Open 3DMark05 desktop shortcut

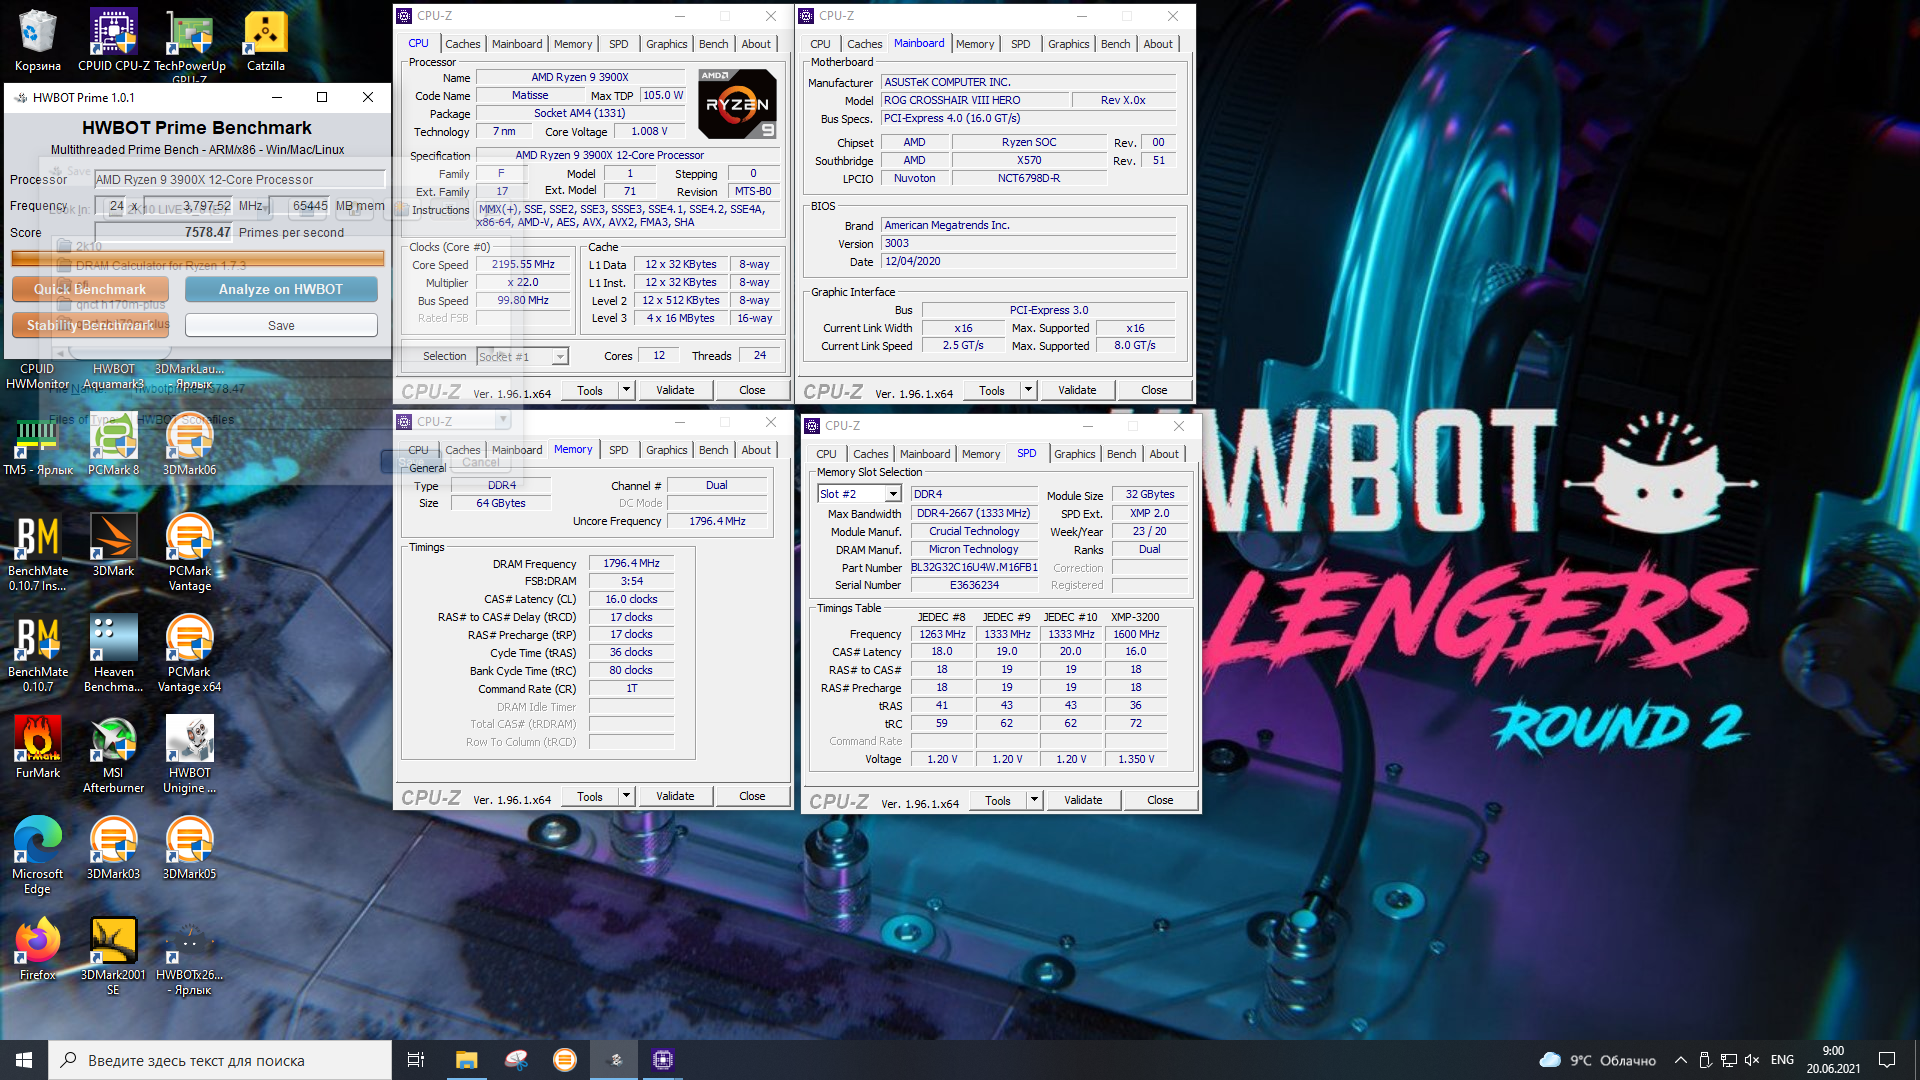(x=189, y=849)
